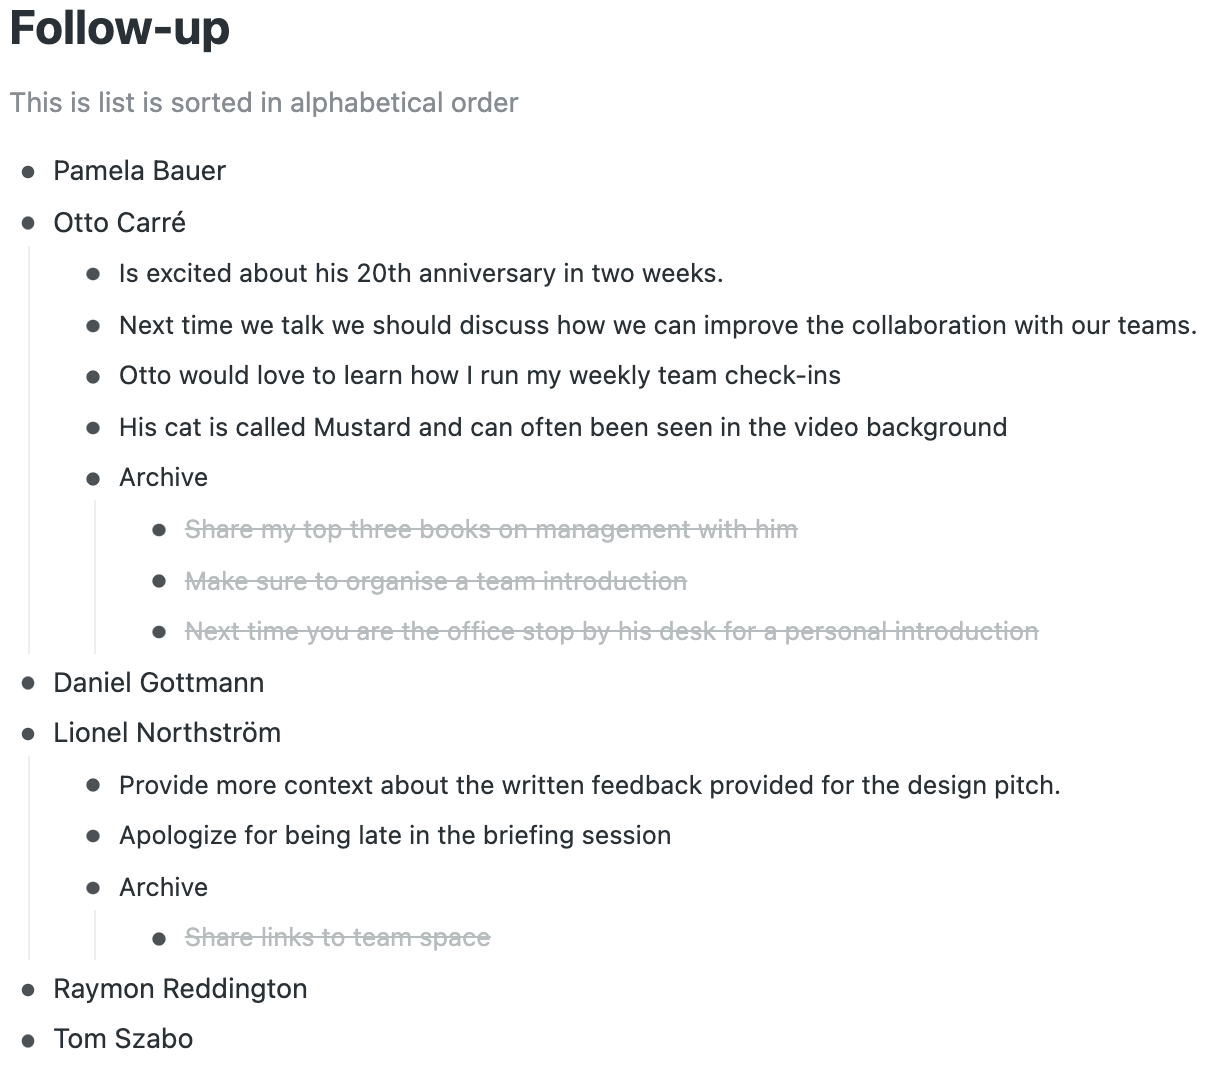Click the Follow-up page title
The height and width of the screenshot is (1072, 1212).
click(120, 28)
